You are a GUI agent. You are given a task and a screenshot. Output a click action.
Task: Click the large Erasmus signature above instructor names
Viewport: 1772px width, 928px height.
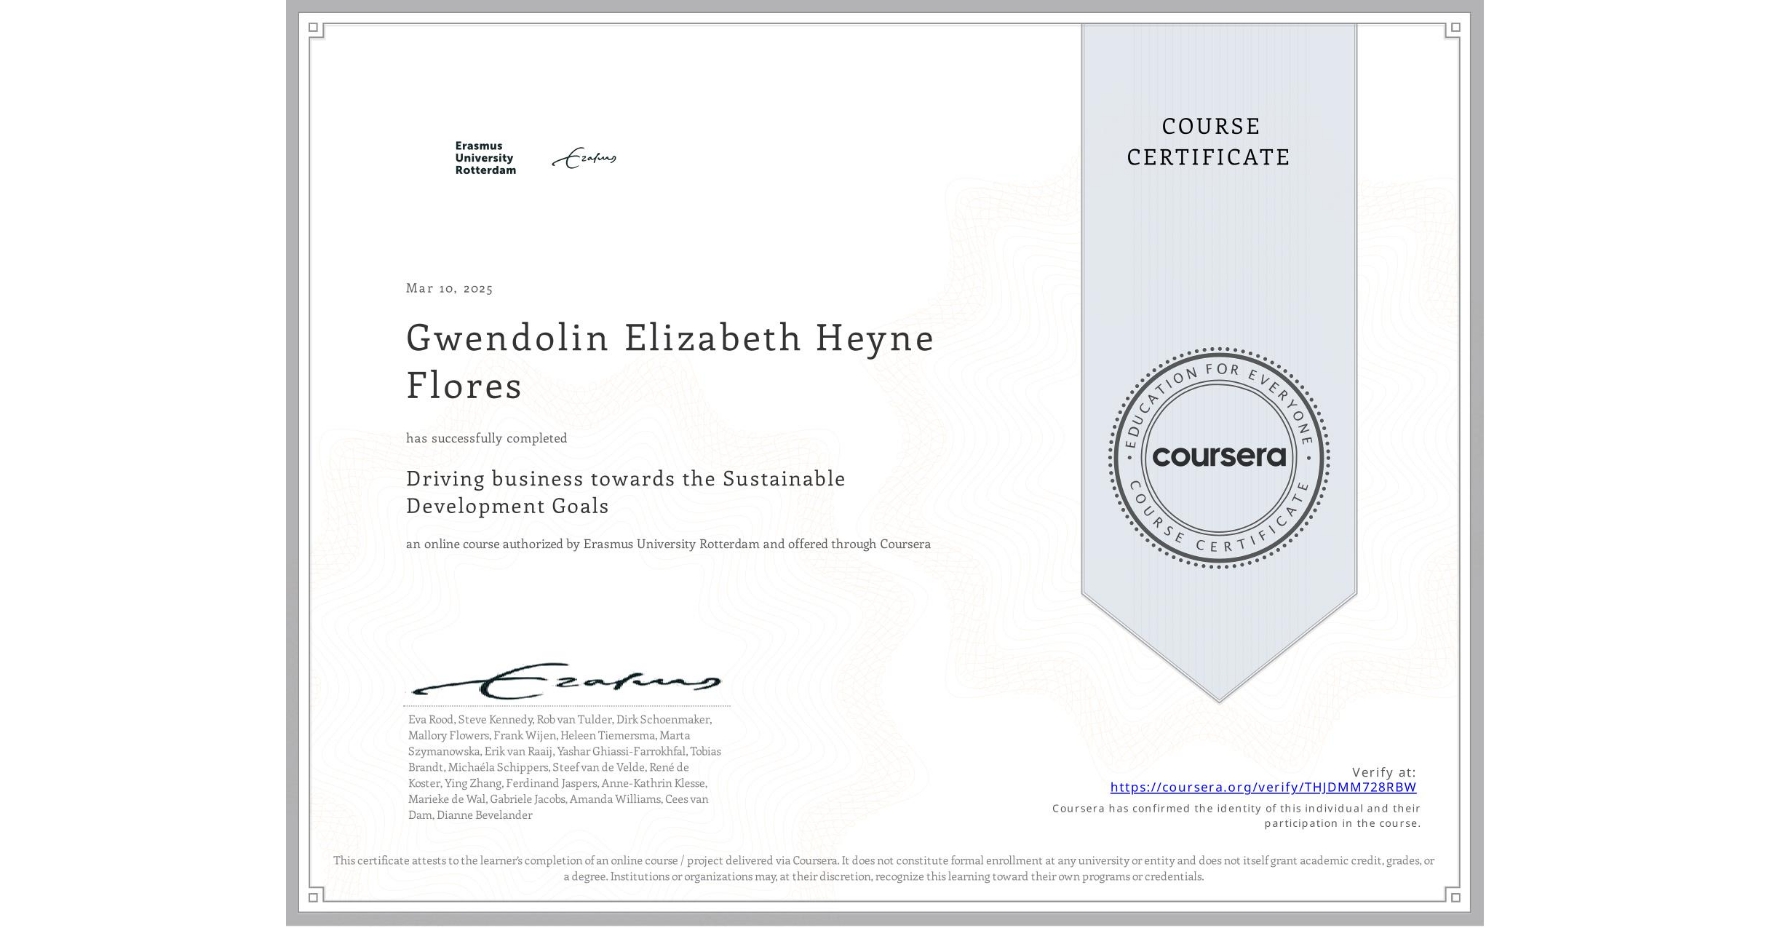click(566, 681)
